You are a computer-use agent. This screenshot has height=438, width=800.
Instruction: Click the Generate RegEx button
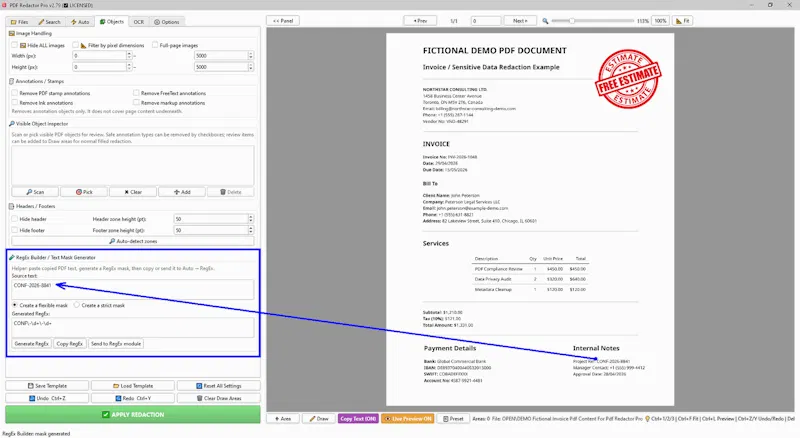(x=32, y=344)
